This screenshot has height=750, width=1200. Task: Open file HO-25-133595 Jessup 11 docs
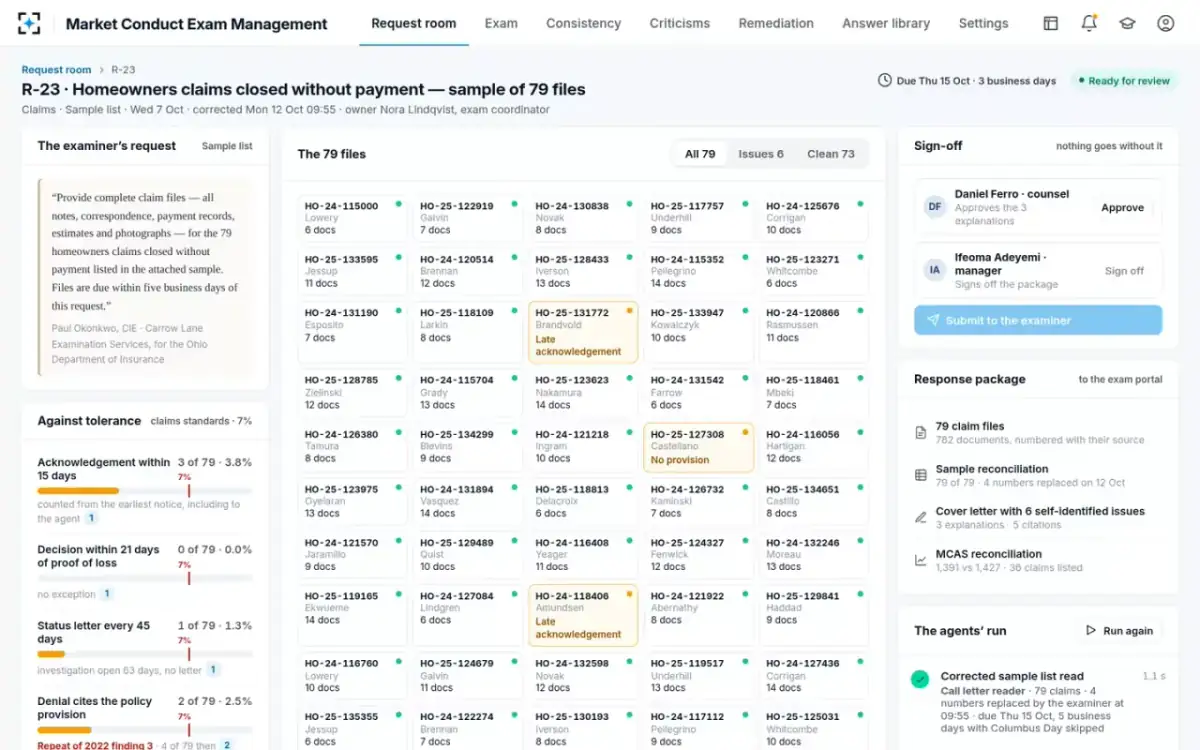352,271
